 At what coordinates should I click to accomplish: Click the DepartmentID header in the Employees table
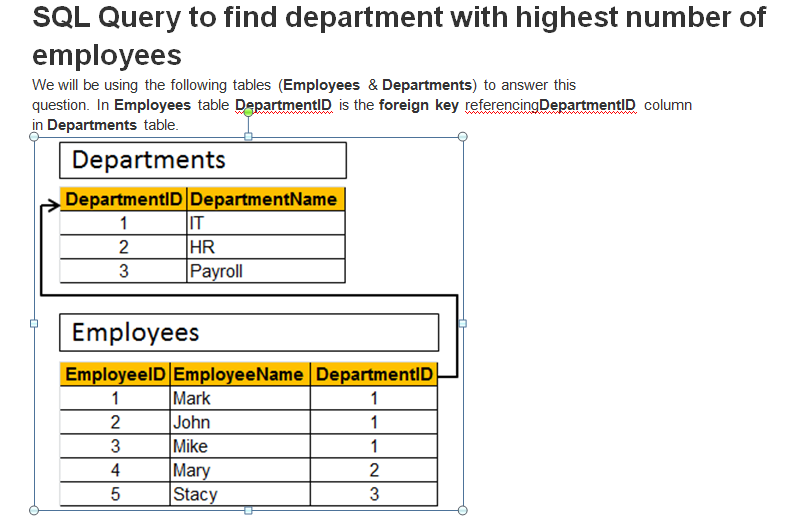tap(374, 374)
